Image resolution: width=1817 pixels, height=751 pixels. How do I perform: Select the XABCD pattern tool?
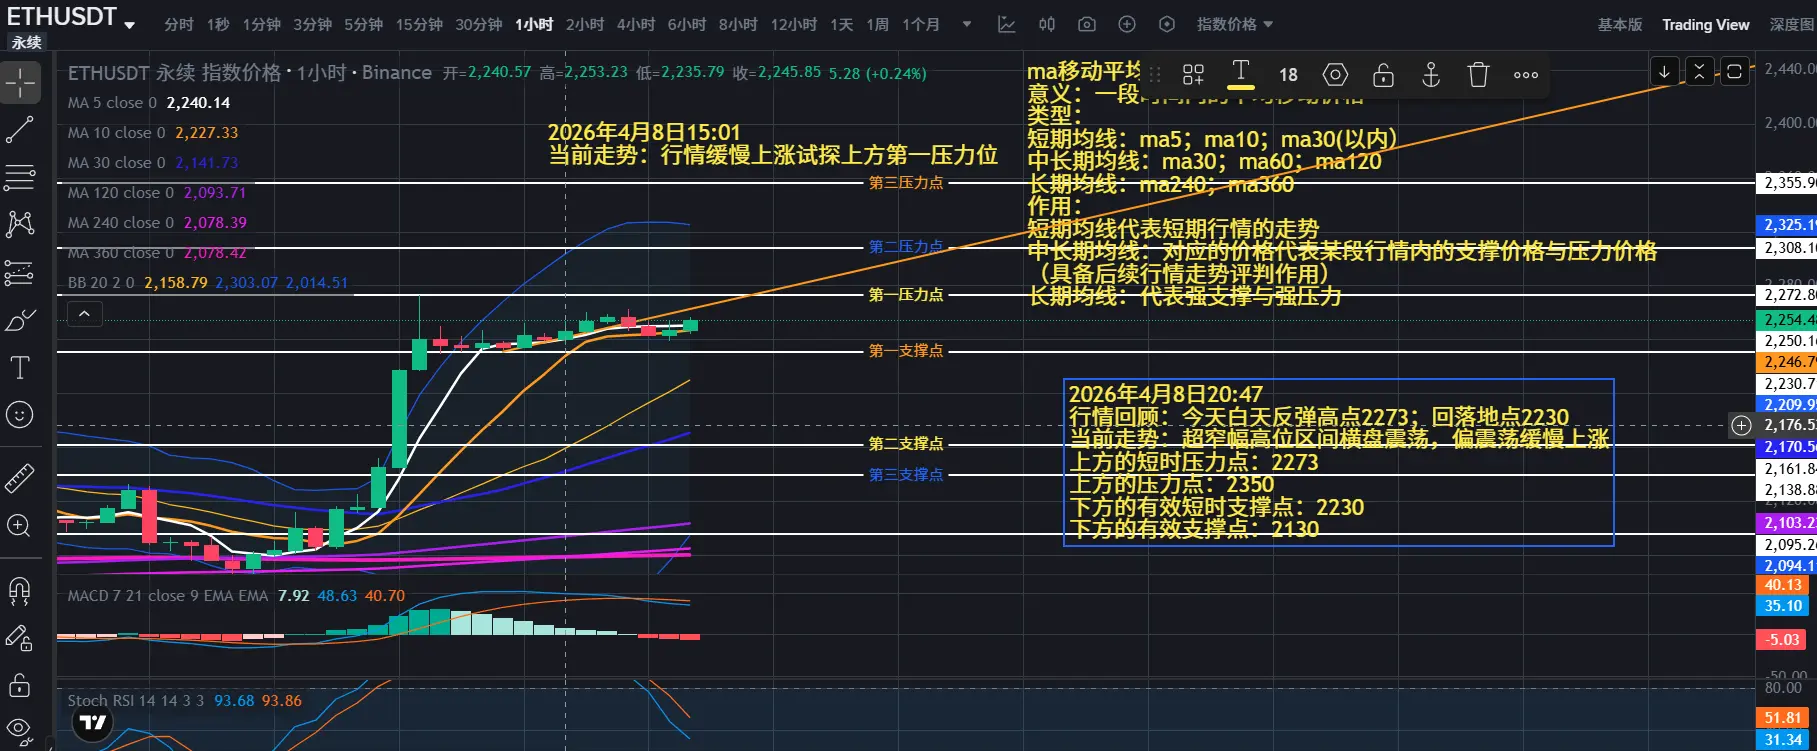coord(20,224)
